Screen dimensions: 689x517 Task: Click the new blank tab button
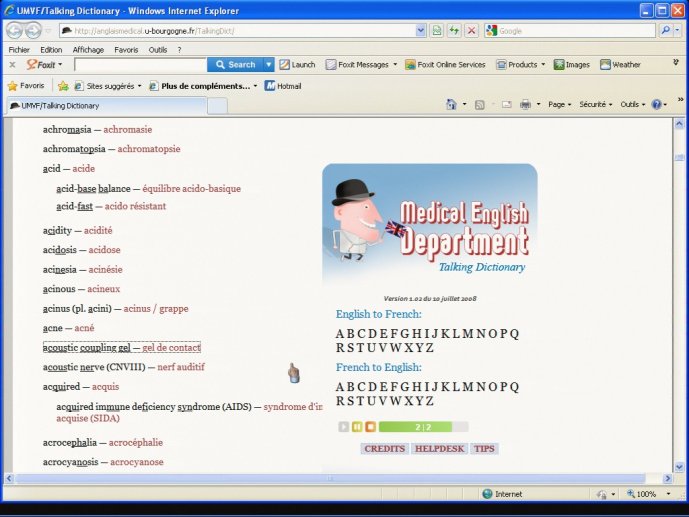point(217,106)
